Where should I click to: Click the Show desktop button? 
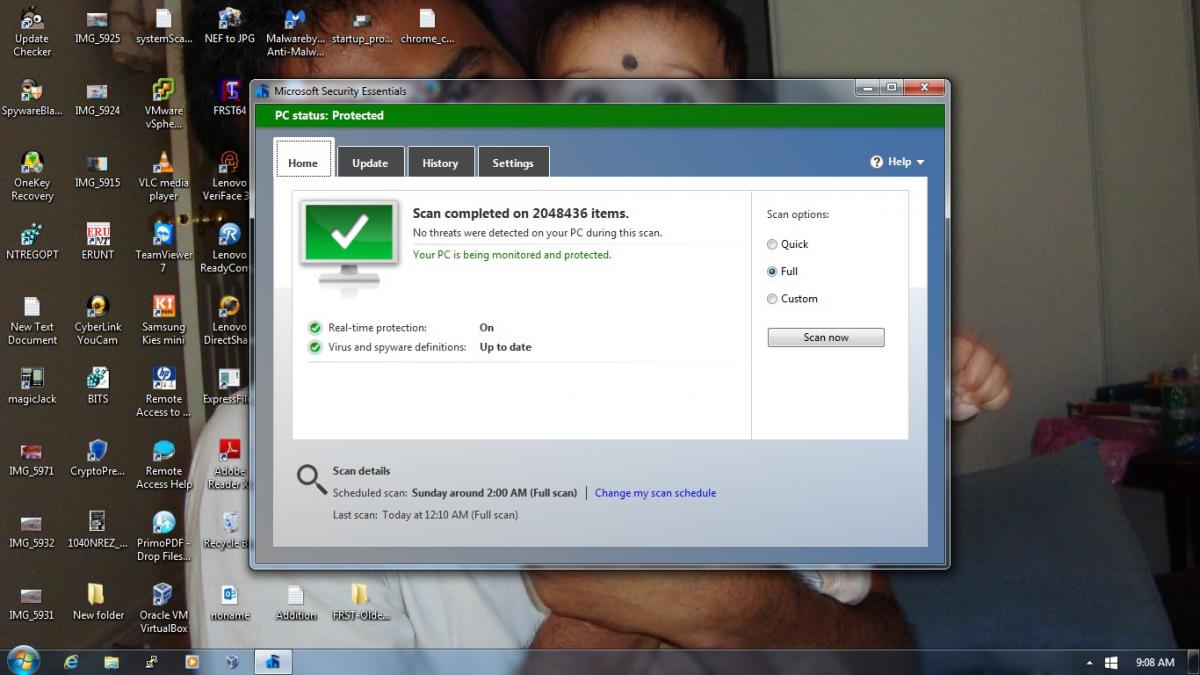pyautogui.click(x=1193, y=662)
